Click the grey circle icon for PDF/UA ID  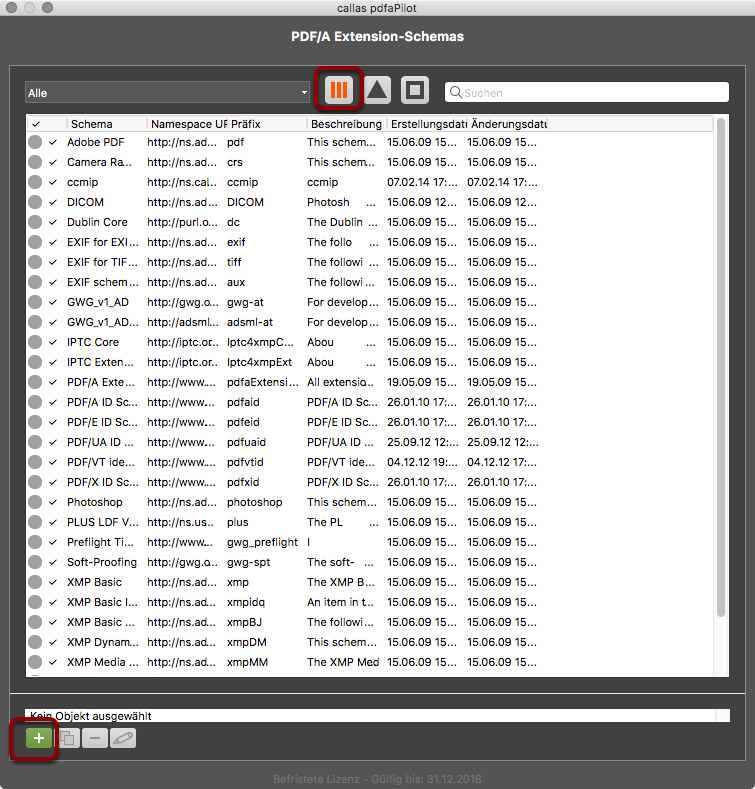pyautogui.click(x=35, y=442)
